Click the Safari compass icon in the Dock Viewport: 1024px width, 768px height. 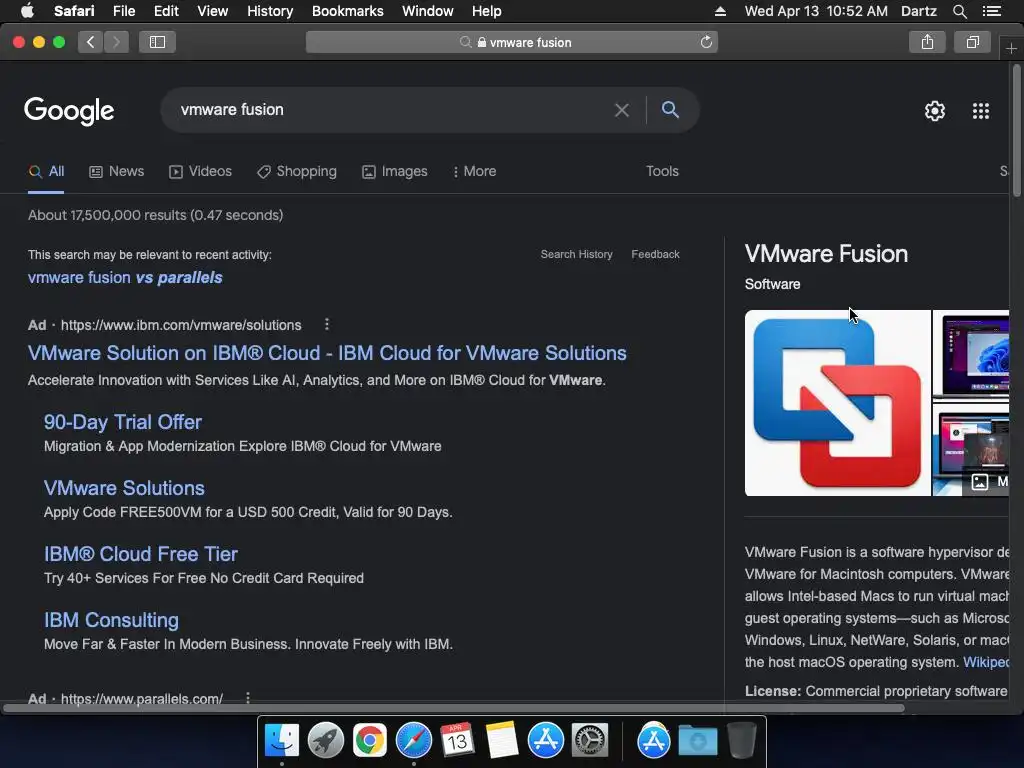[413, 740]
